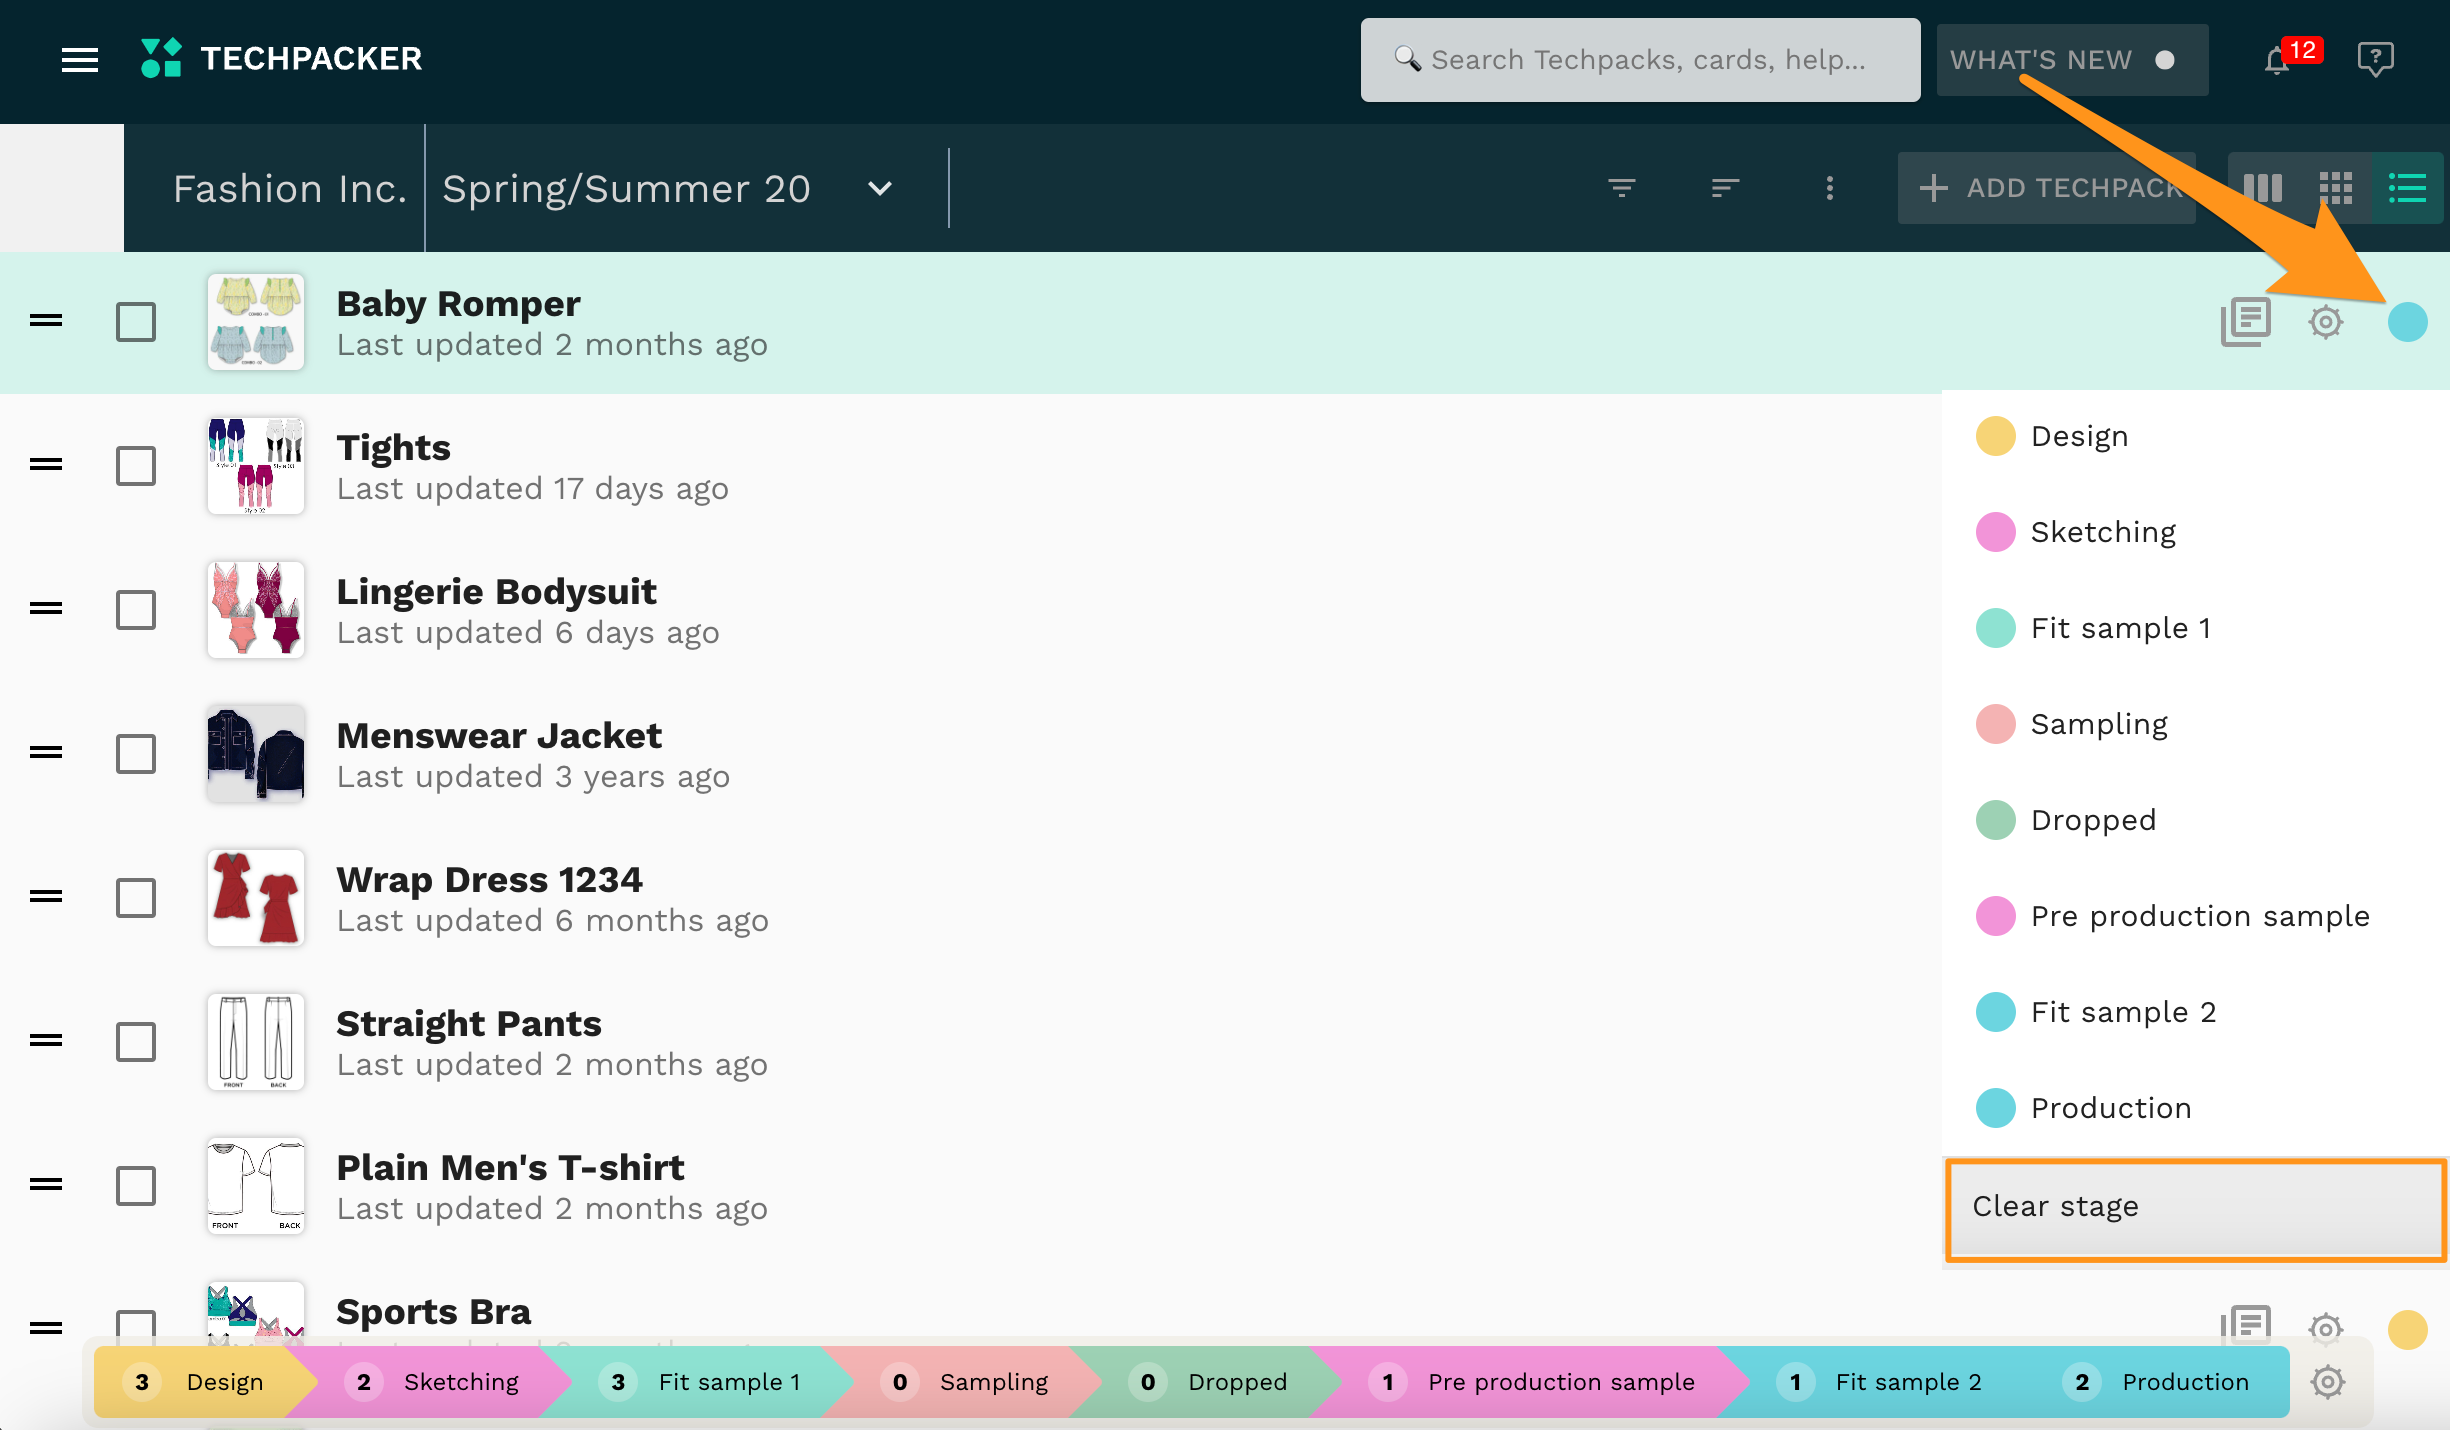Choose Fit sample 1 stage option

point(2120,628)
